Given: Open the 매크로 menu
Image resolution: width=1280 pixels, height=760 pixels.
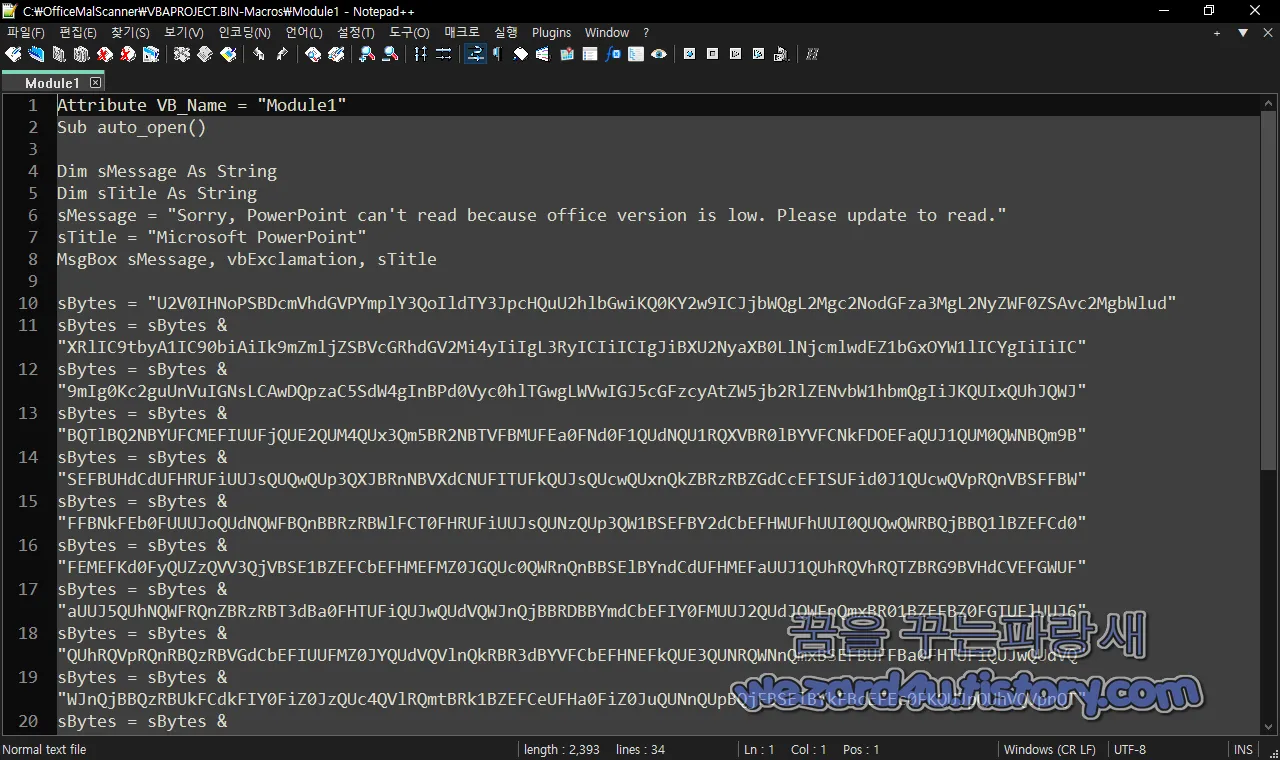Looking at the screenshot, I should tap(462, 33).
